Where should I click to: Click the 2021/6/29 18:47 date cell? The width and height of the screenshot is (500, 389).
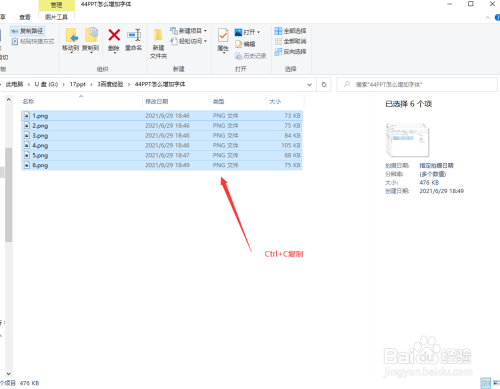[167, 155]
